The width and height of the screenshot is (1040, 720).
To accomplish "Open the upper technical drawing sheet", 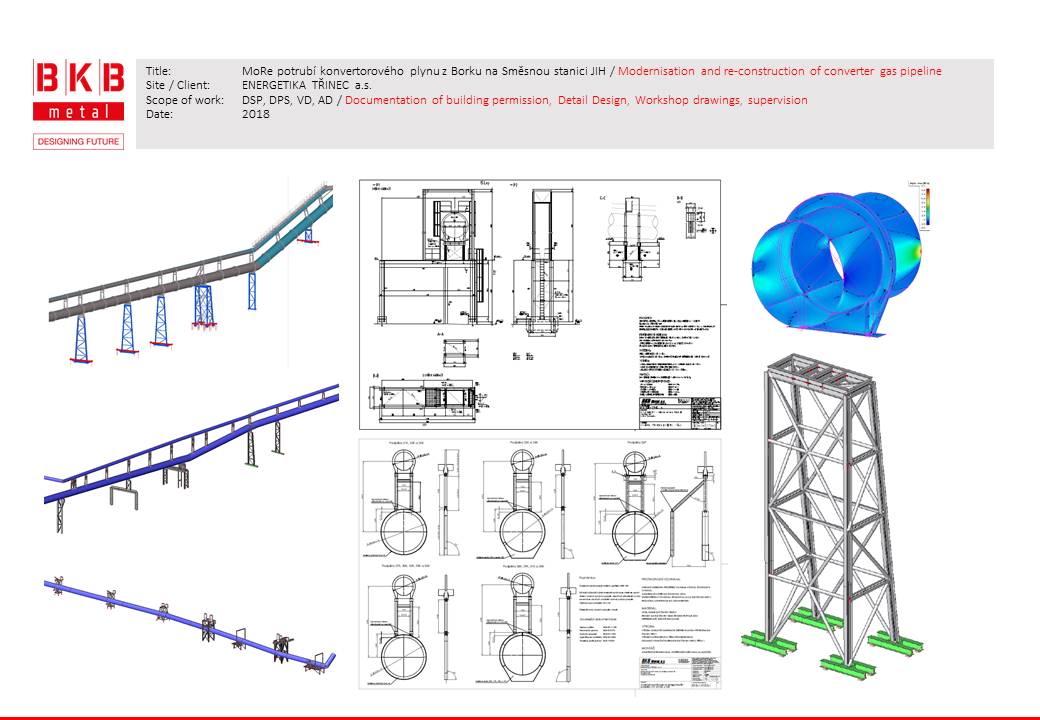I will [x=540, y=305].
